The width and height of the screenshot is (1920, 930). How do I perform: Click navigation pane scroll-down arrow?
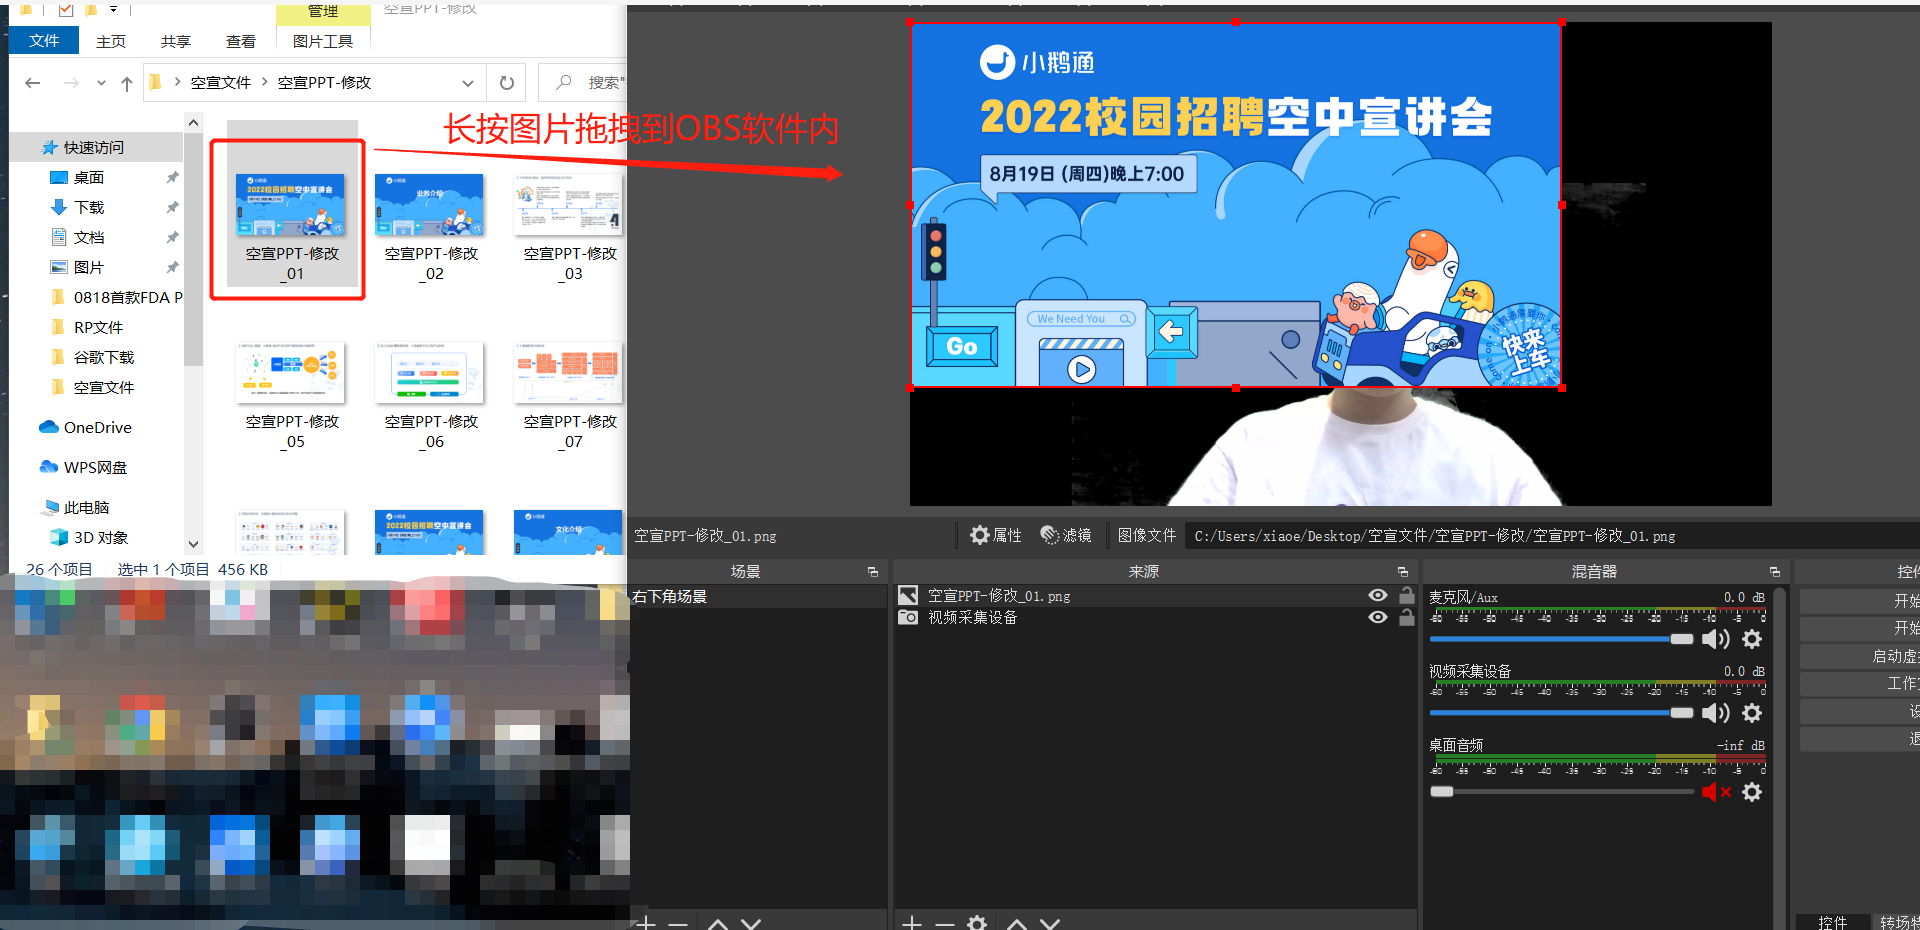pyautogui.click(x=193, y=544)
